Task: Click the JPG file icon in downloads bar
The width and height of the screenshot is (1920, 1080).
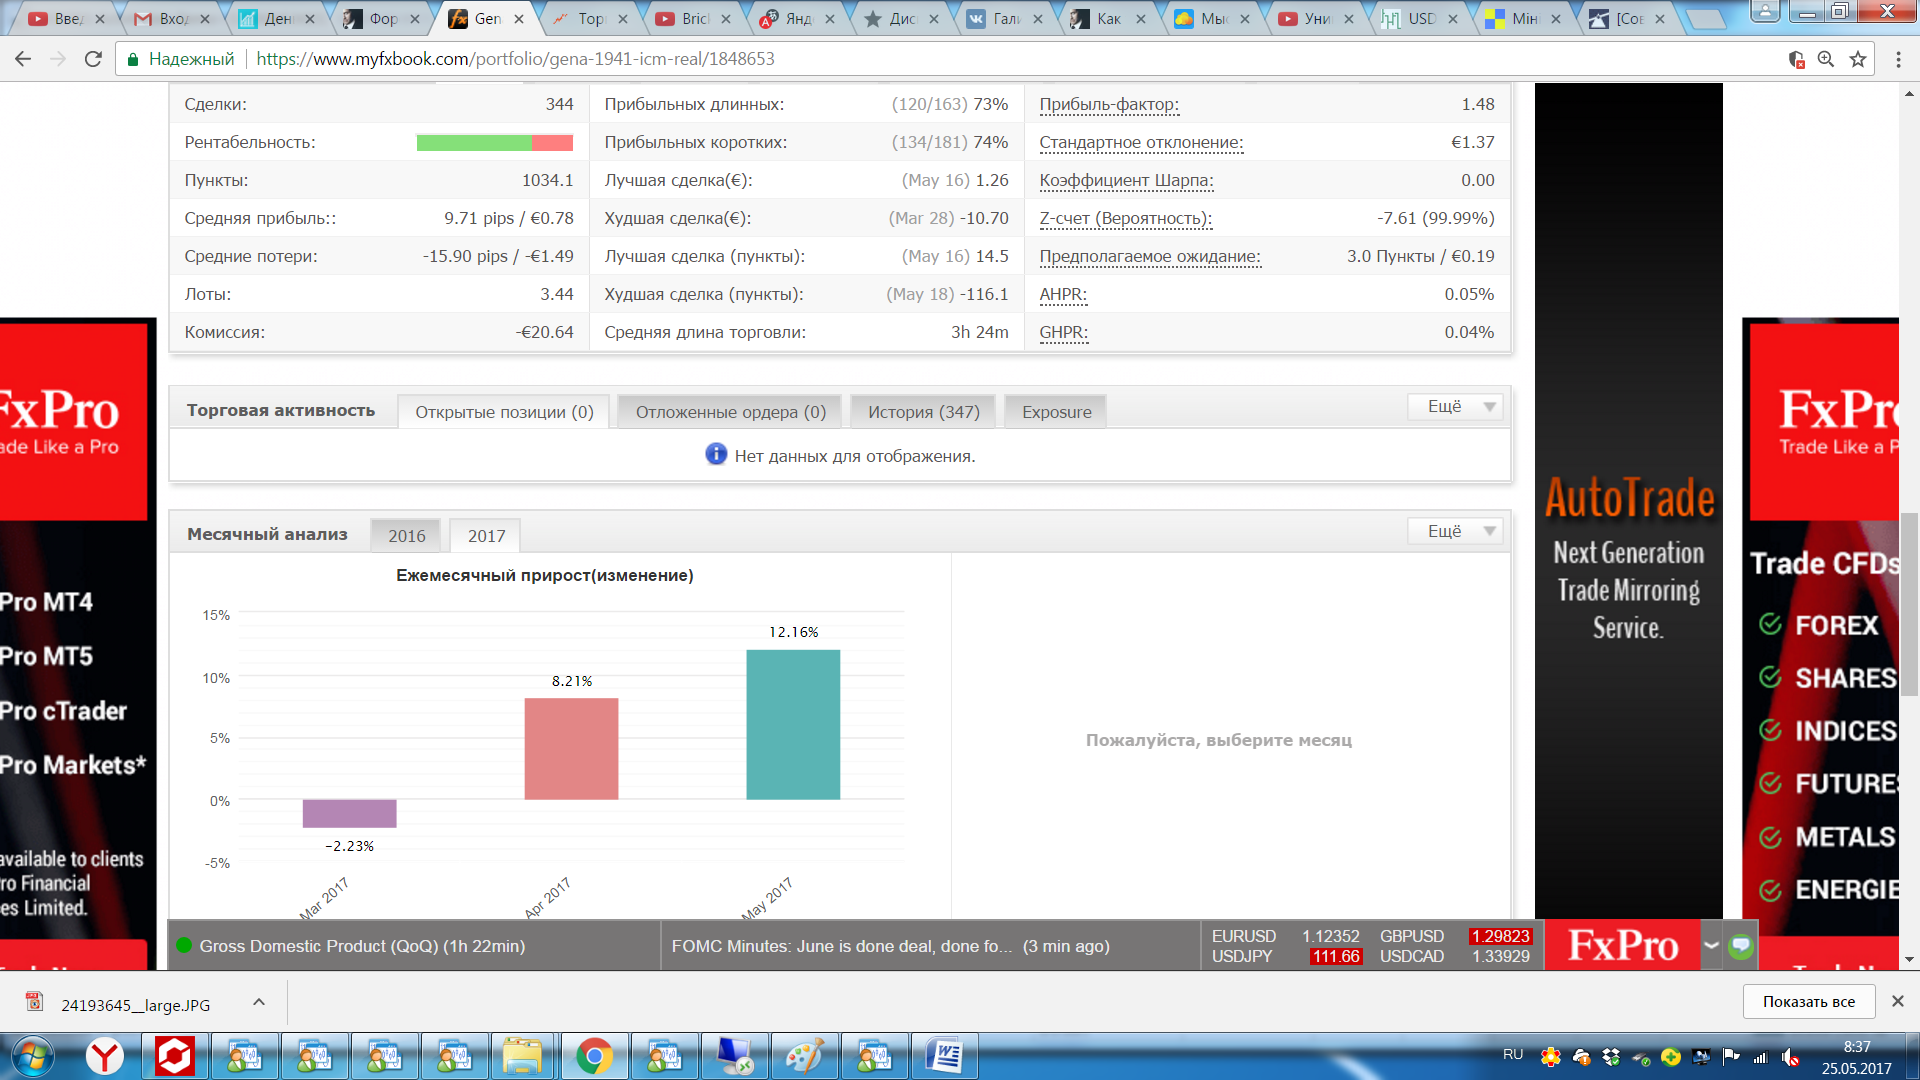Action: (x=34, y=1002)
